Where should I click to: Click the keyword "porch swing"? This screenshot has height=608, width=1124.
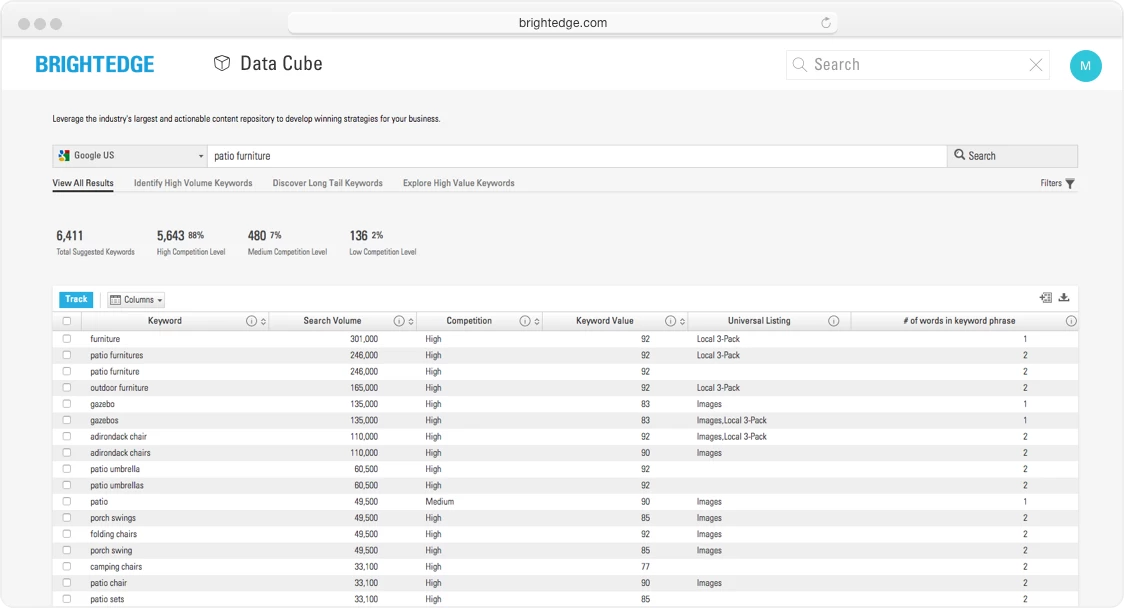(111, 551)
